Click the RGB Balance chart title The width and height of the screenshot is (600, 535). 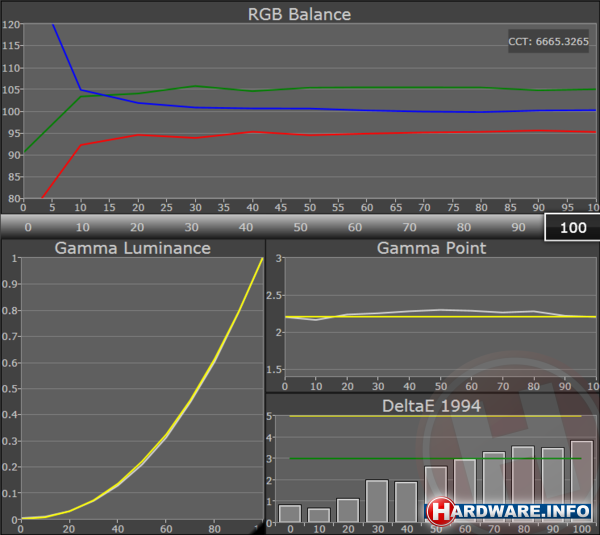299,14
